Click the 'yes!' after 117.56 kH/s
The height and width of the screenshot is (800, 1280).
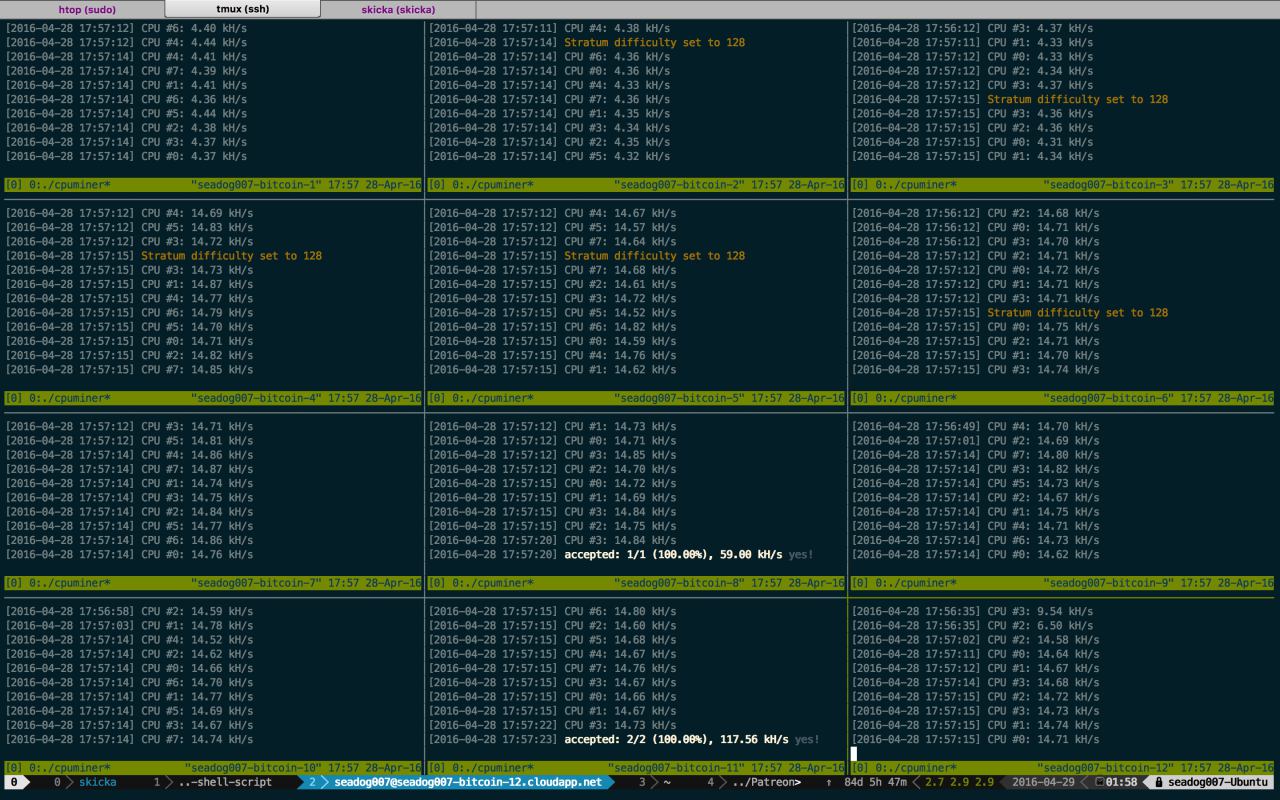pyautogui.click(x=807, y=739)
